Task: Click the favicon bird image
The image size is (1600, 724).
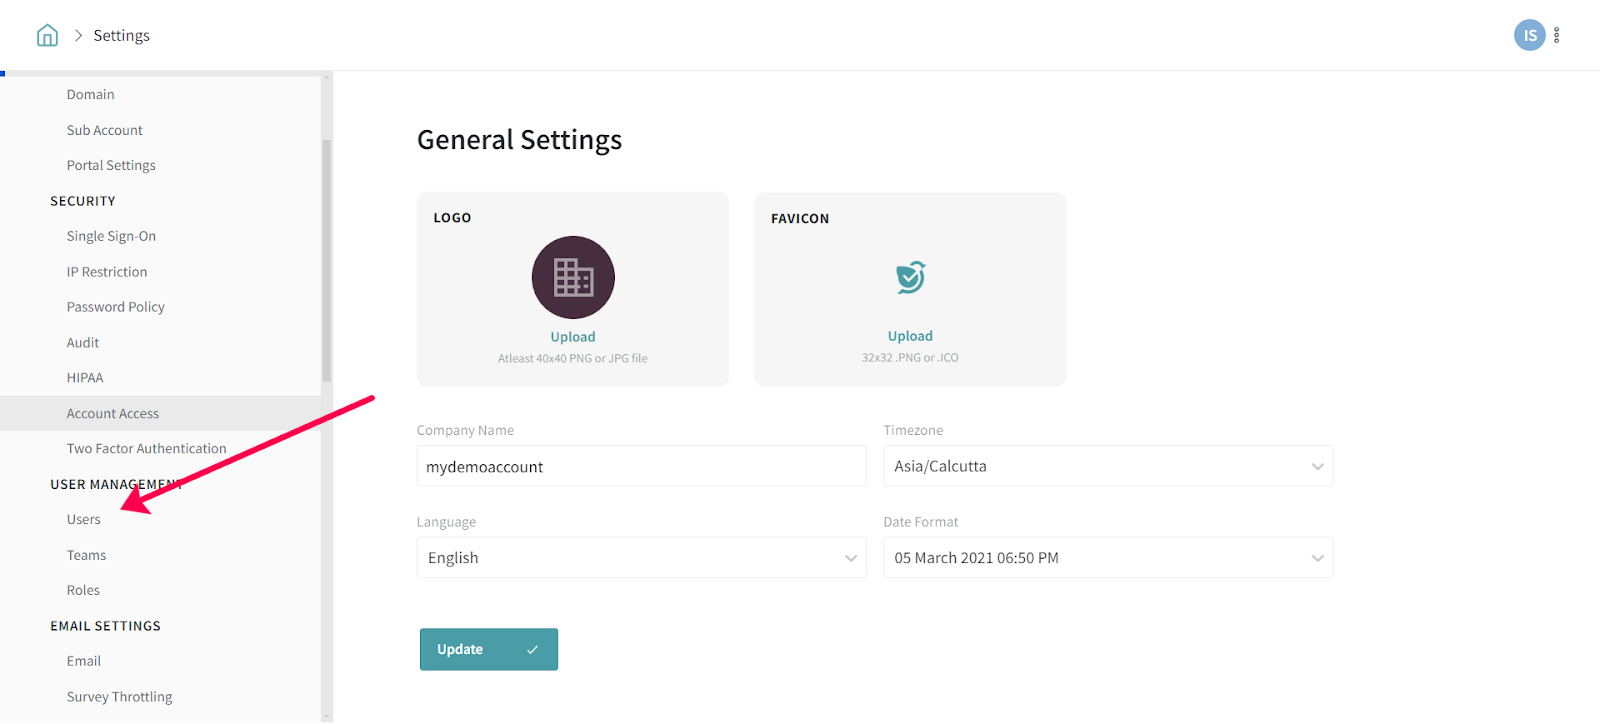Action: pyautogui.click(x=910, y=277)
